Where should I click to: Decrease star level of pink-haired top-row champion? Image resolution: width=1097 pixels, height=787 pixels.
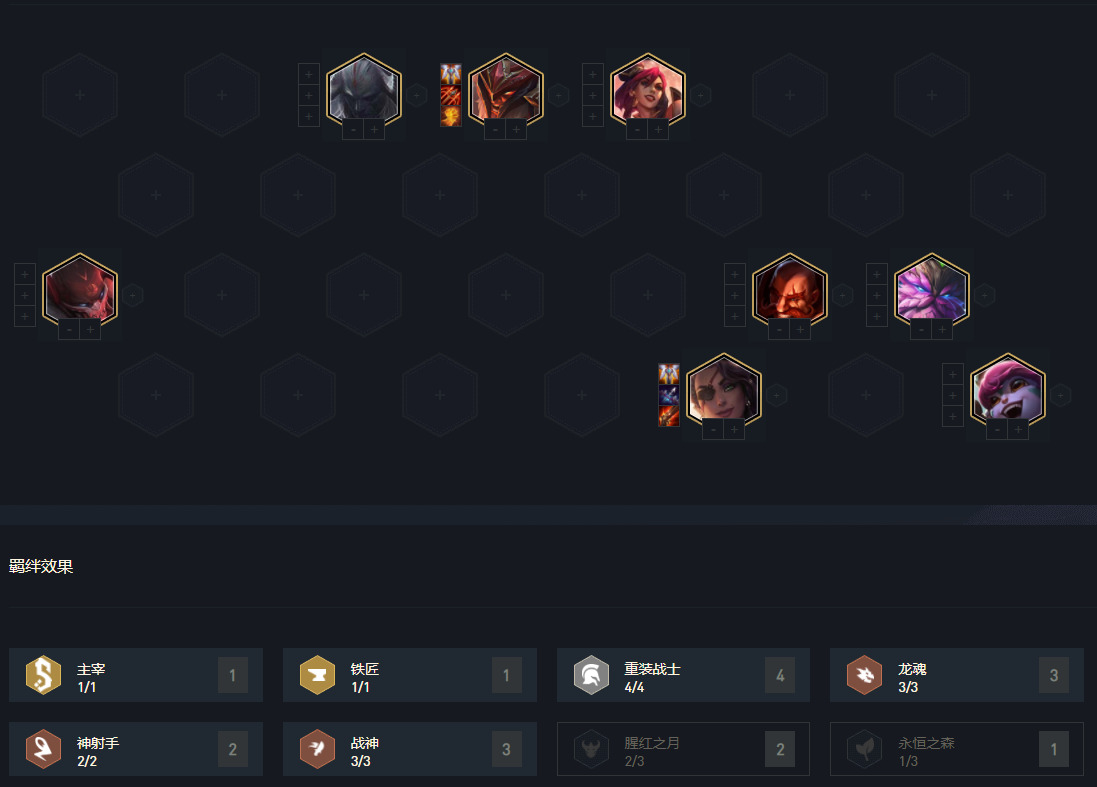(637, 129)
